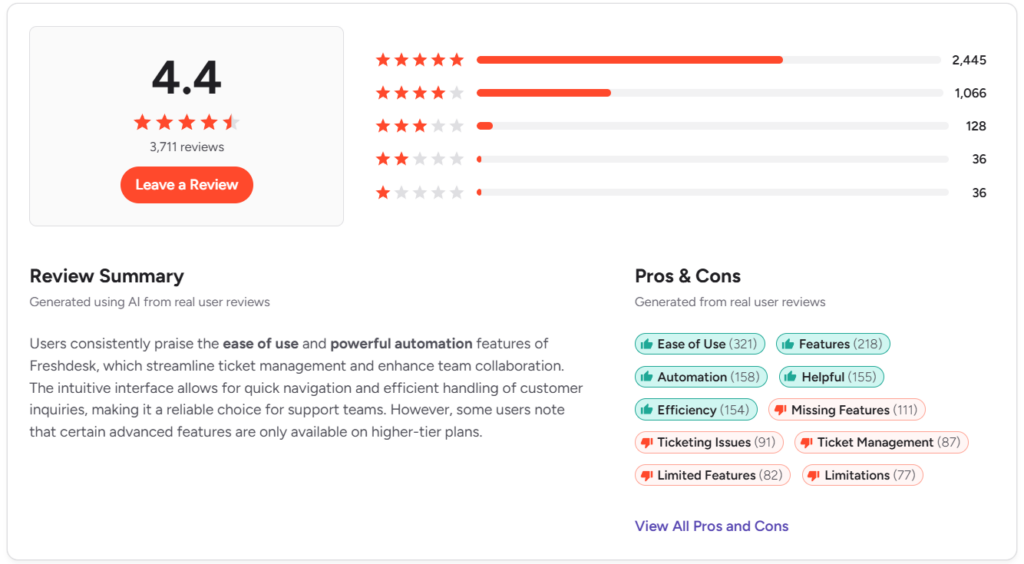Click the thumbs-down icon on Ticketing Issues
1024x564 pixels.
[646, 442]
